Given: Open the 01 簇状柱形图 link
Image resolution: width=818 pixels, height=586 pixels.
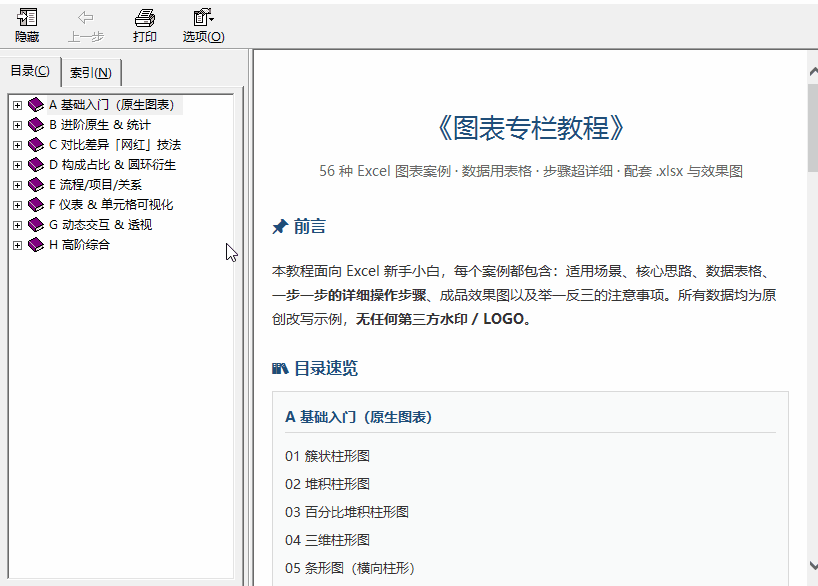Looking at the screenshot, I should click(327, 456).
